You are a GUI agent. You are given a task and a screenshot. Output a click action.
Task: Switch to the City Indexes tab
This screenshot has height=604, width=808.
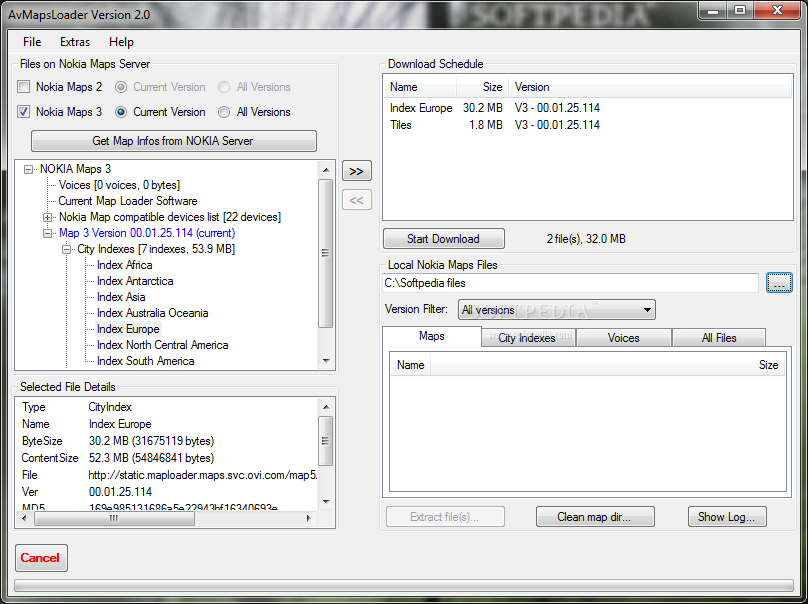coord(527,338)
